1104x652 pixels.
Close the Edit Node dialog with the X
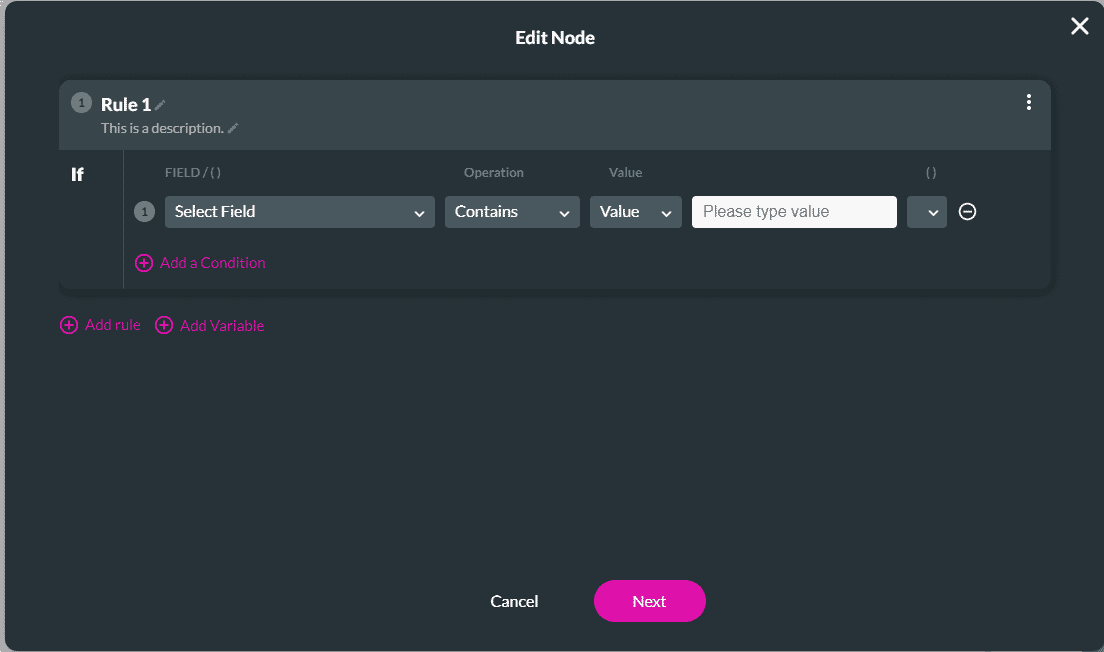pyautogui.click(x=1080, y=27)
